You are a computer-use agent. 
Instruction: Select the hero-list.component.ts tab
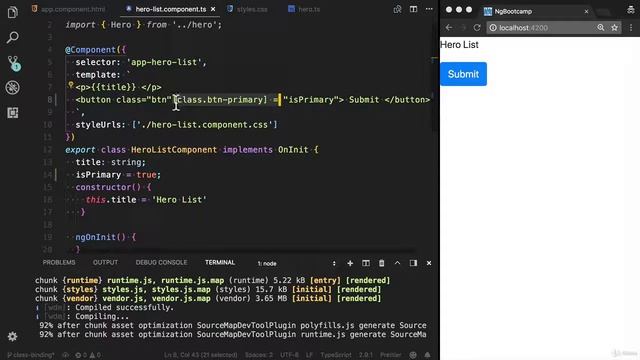171,9
